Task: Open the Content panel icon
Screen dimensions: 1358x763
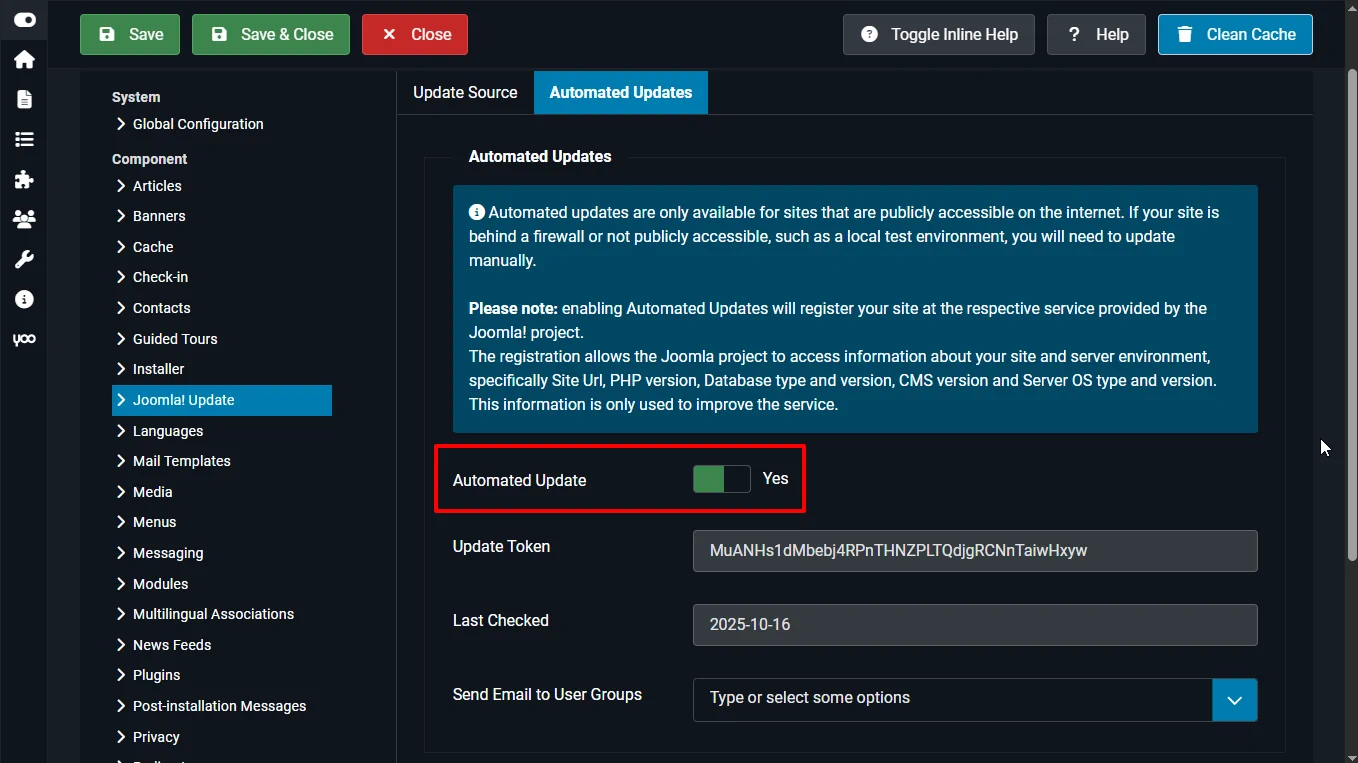Action: 24,99
